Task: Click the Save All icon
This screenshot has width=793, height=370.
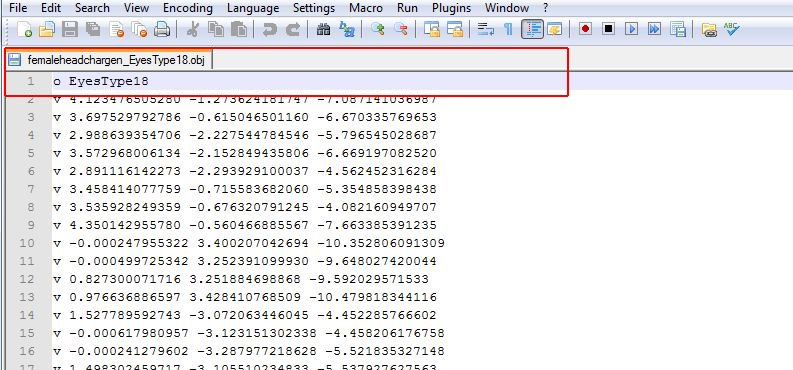Action: click(x=93, y=29)
